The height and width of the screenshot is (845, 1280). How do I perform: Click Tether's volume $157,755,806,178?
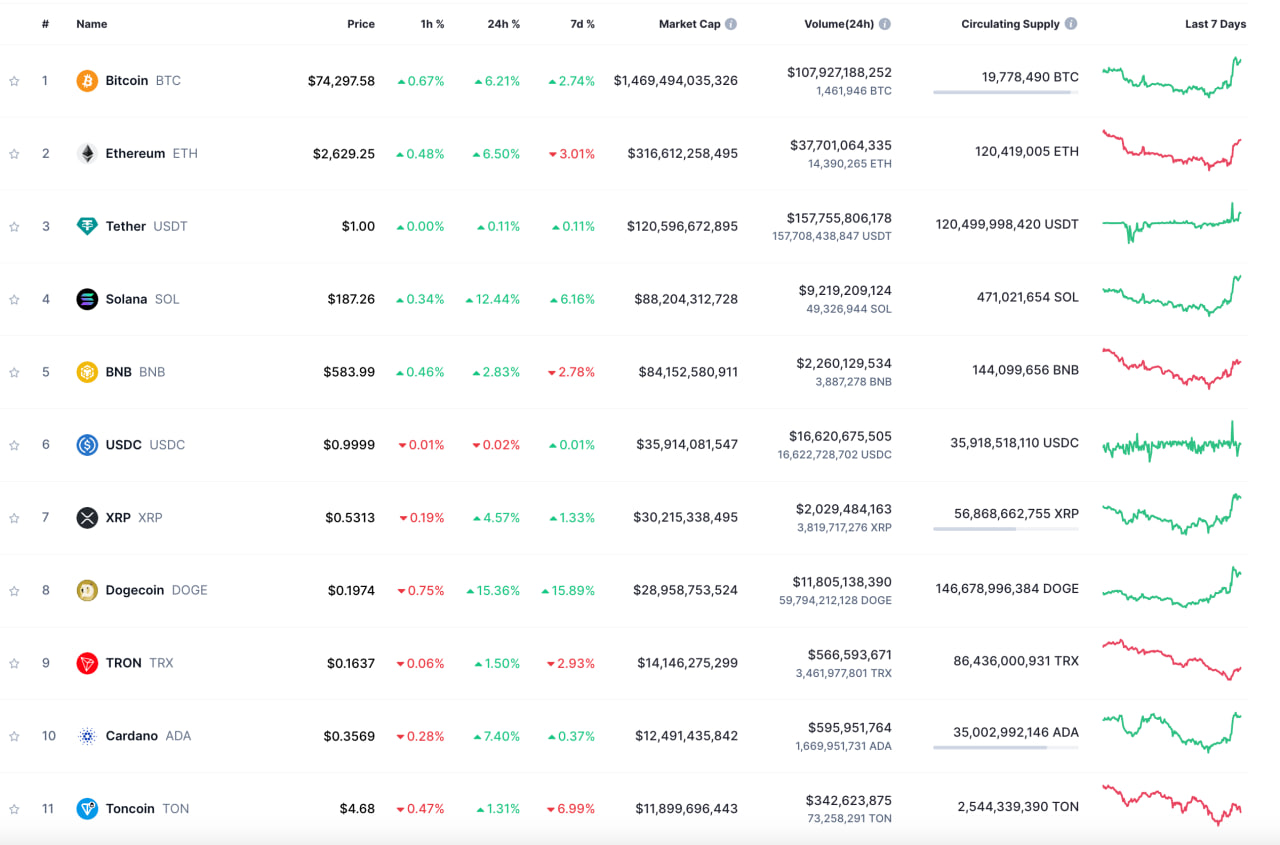pyautogui.click(x=839, y=218)
